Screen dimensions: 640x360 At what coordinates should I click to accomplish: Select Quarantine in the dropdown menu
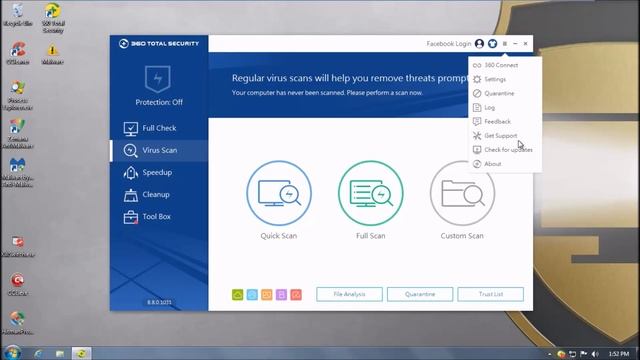(505, 93)
